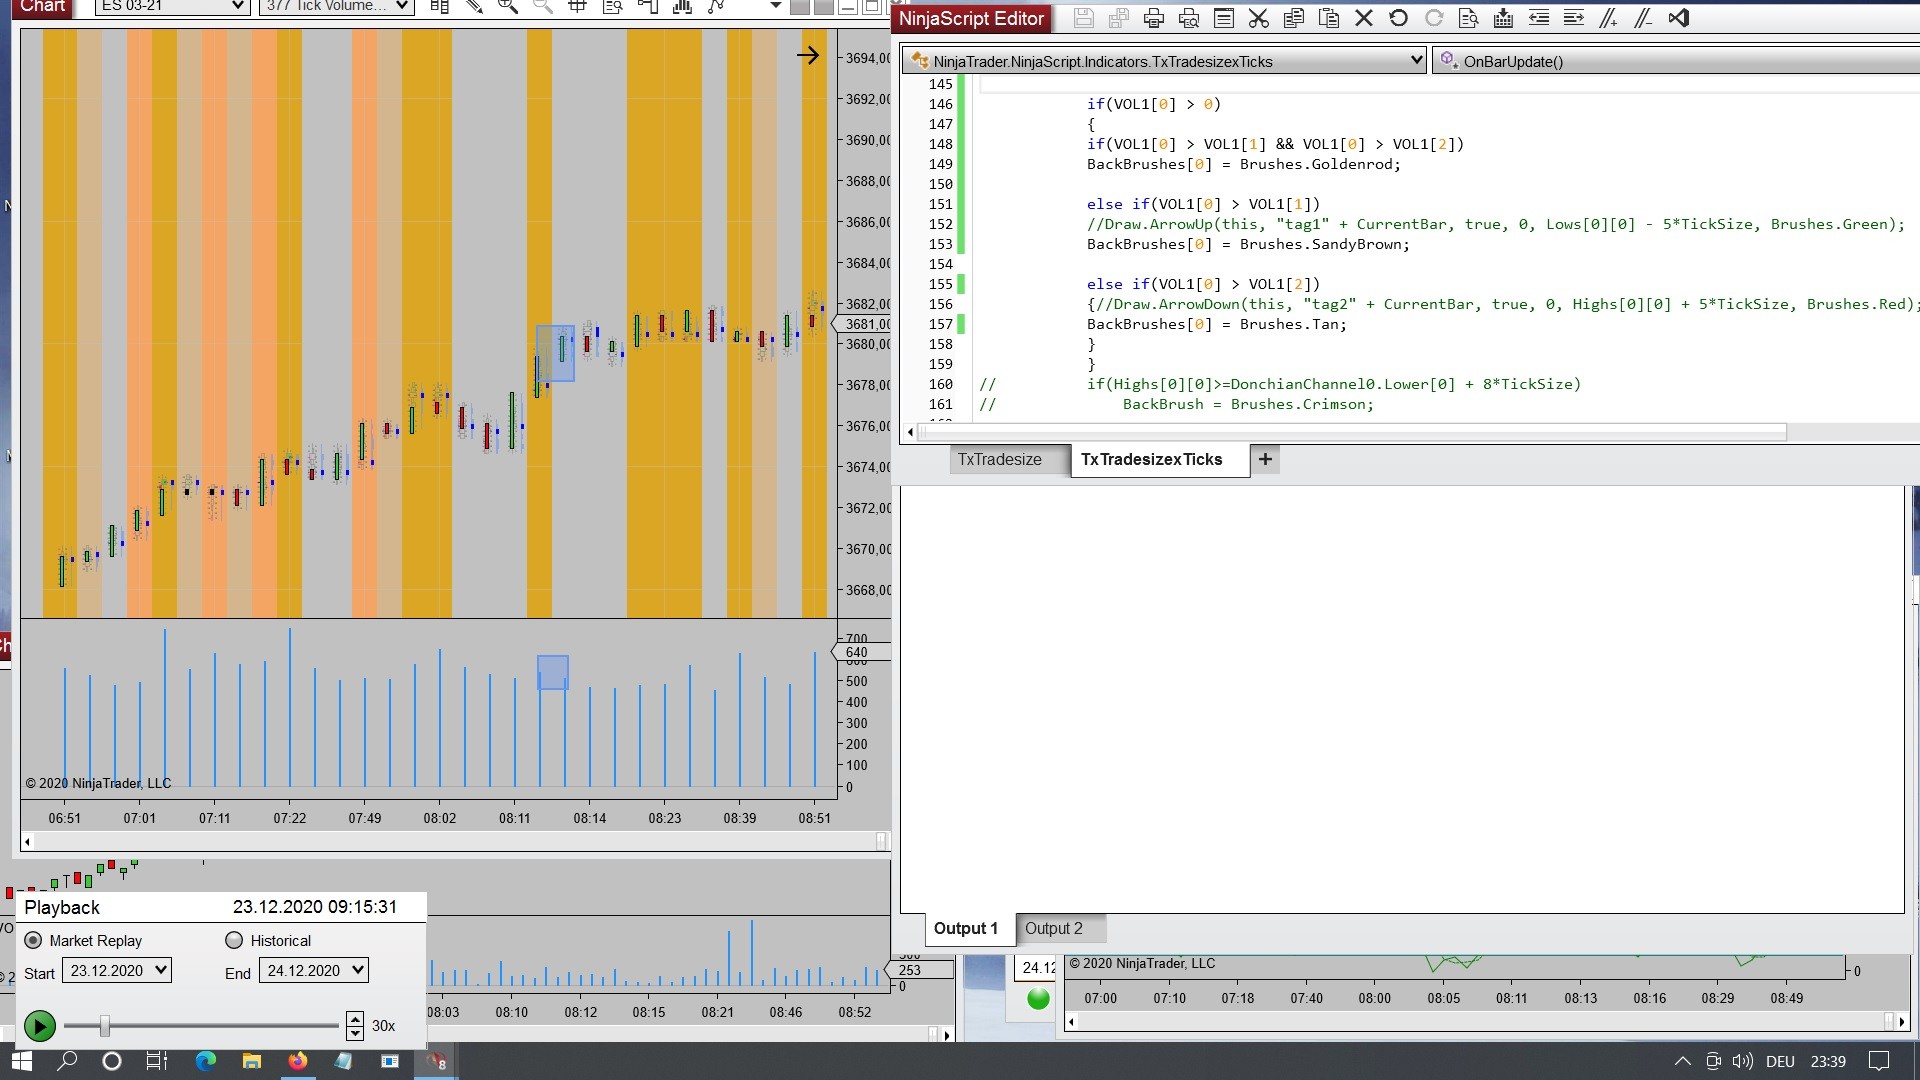Click the Undo icon in editor toolbar
1920x1080 pixels.
coord(1398,18)
